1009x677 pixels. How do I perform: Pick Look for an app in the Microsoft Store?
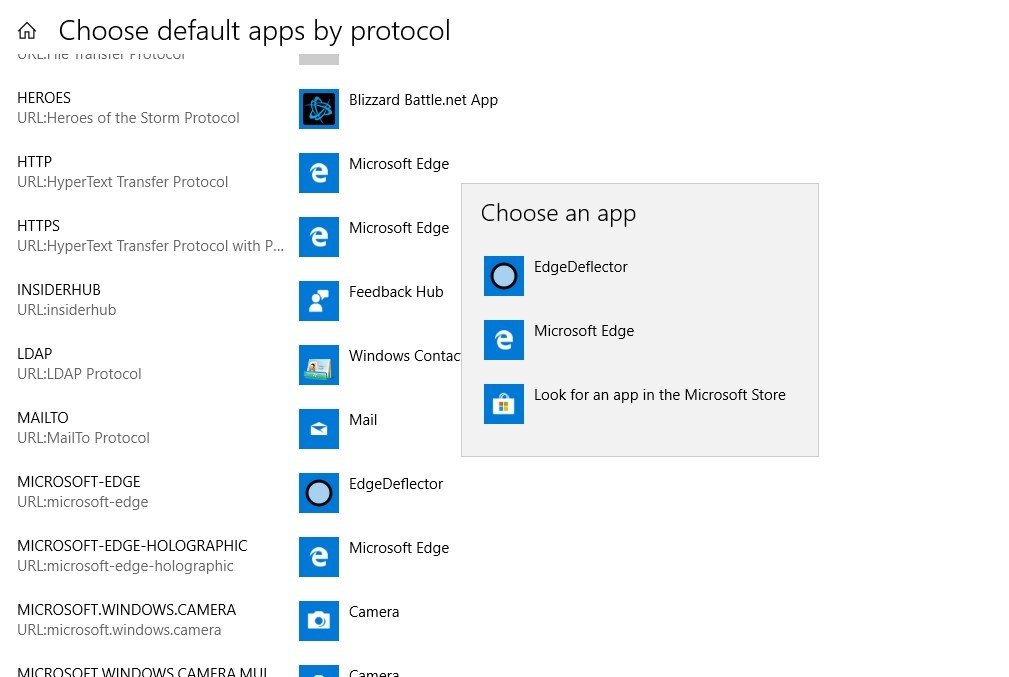click(x=660, y=395)
